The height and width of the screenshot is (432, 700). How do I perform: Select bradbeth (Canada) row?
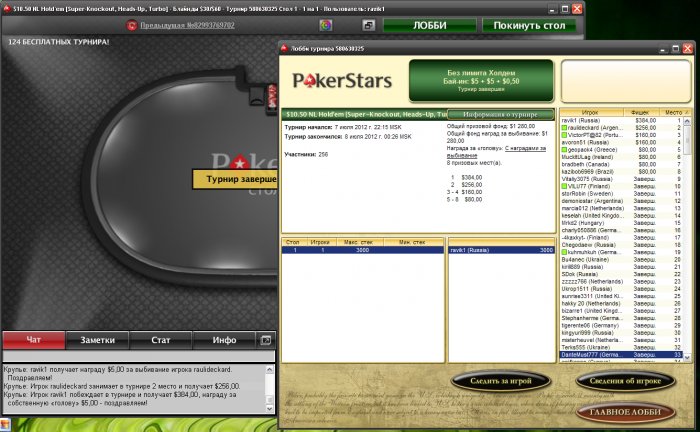621,164
